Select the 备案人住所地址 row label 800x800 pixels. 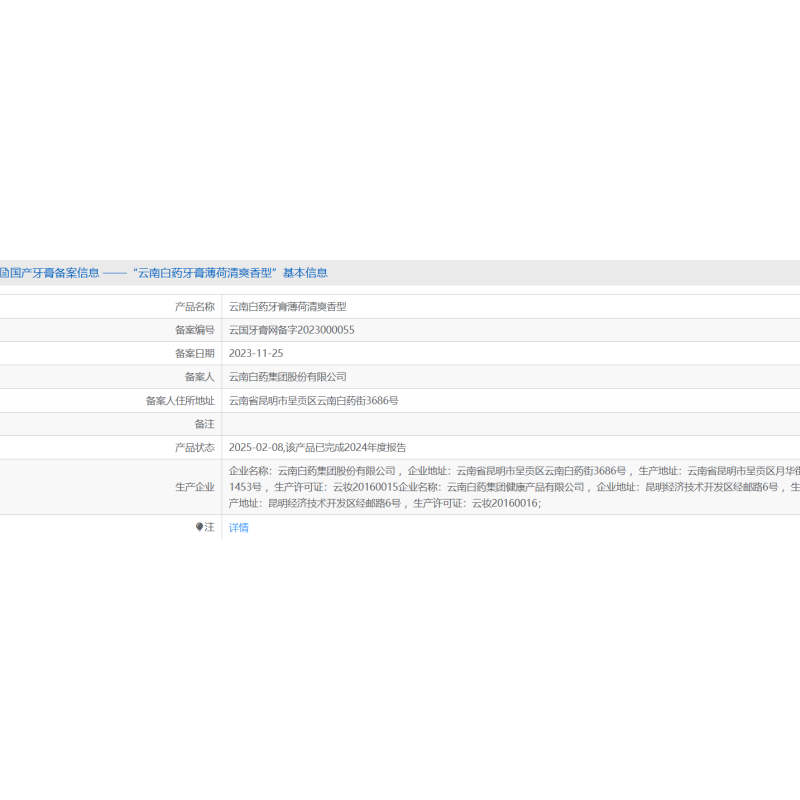[x=180, y=400]
